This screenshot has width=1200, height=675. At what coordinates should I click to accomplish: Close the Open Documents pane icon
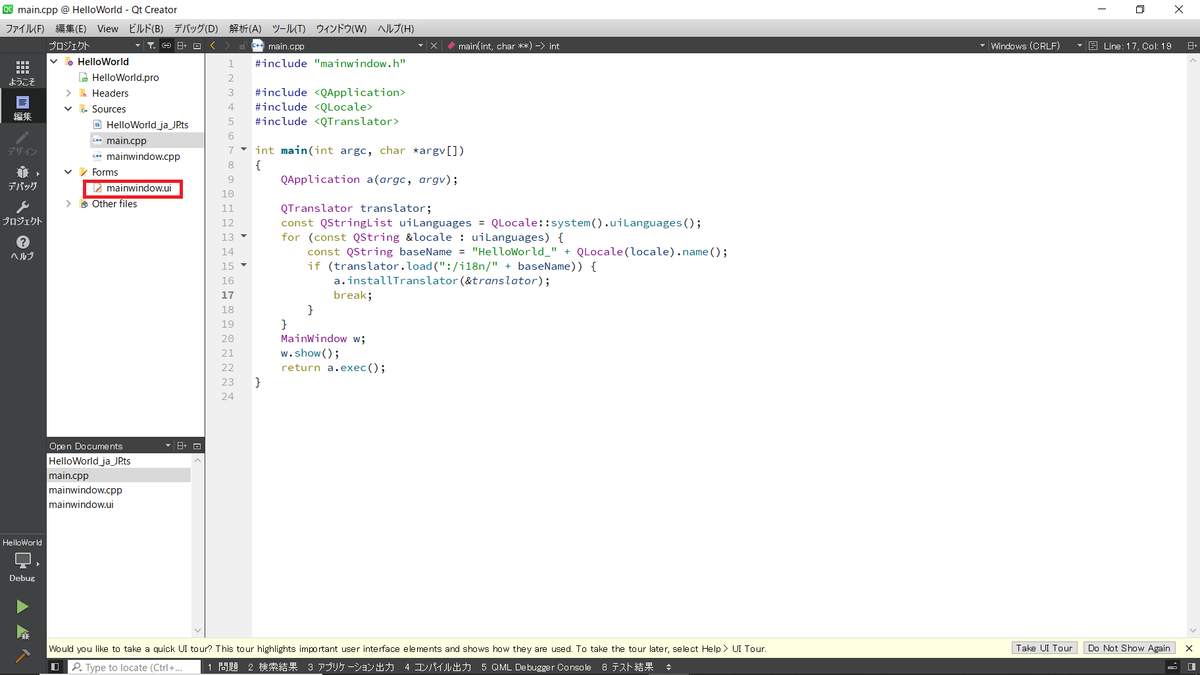click(x=197, y=446)
